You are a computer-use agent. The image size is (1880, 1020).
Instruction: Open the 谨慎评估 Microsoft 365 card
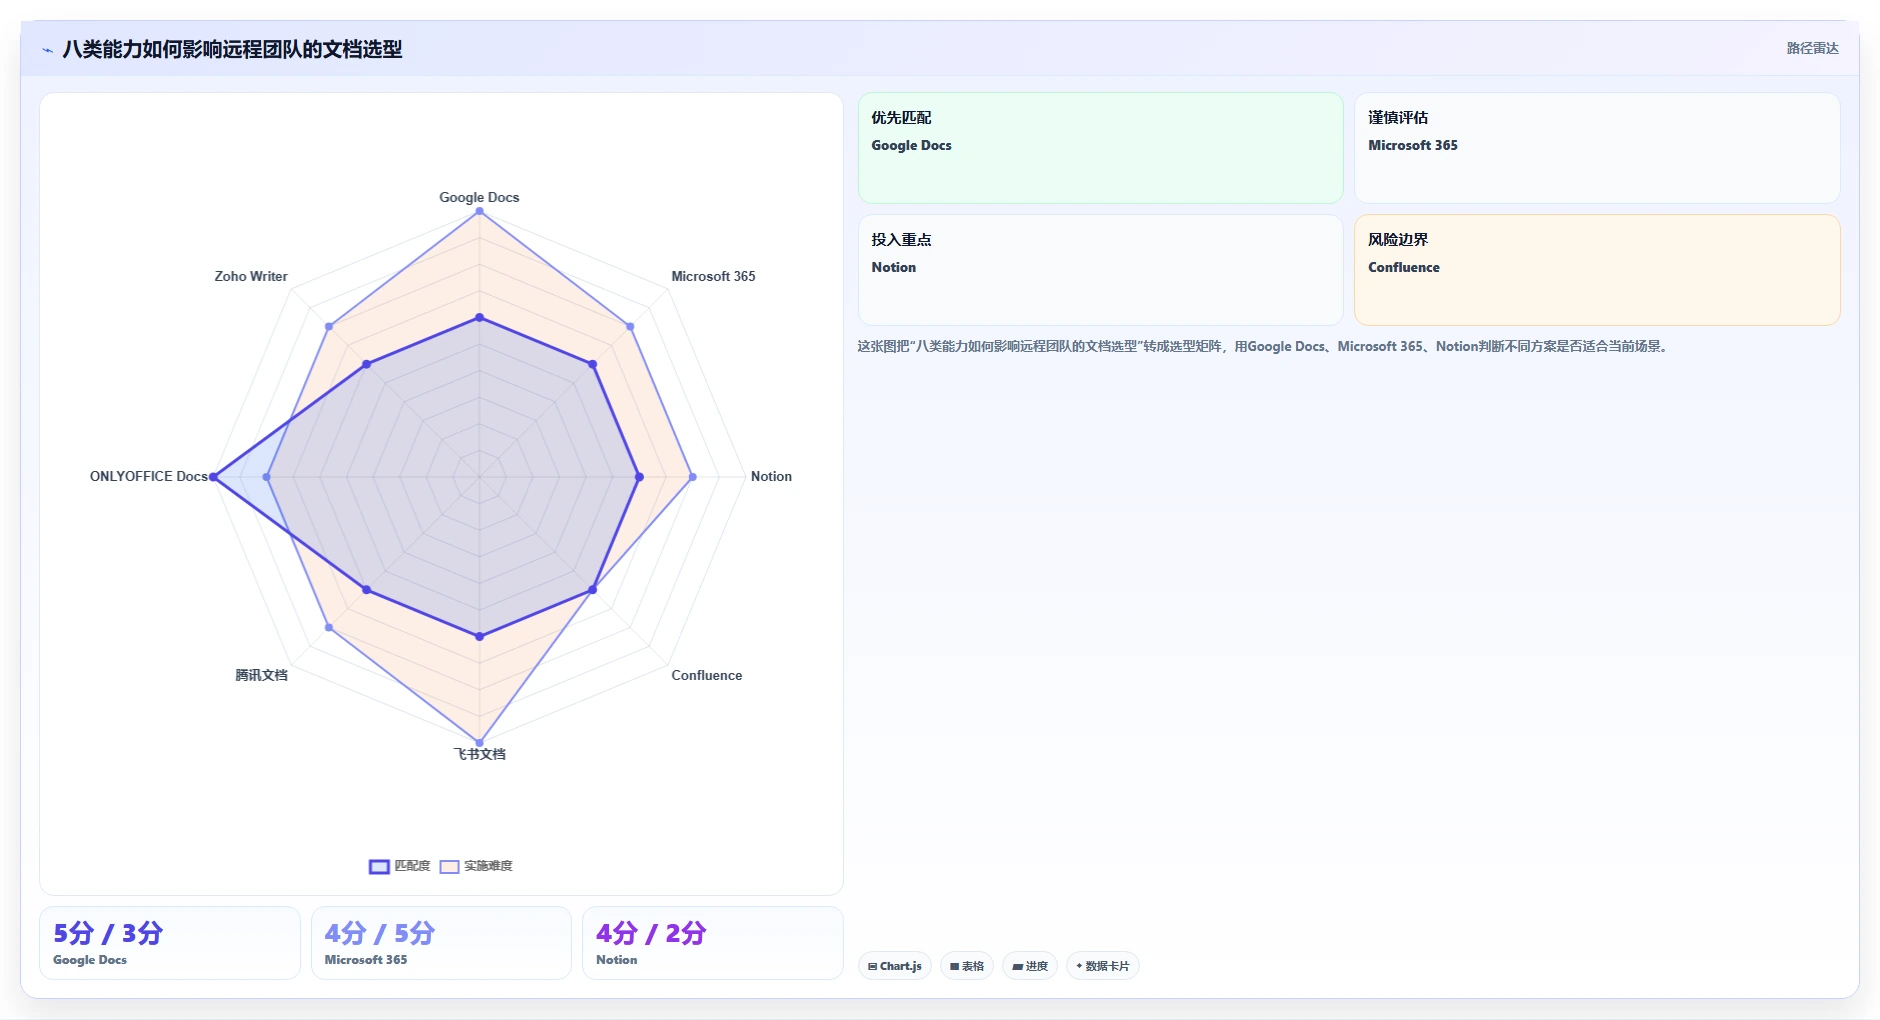point(1597,148)
